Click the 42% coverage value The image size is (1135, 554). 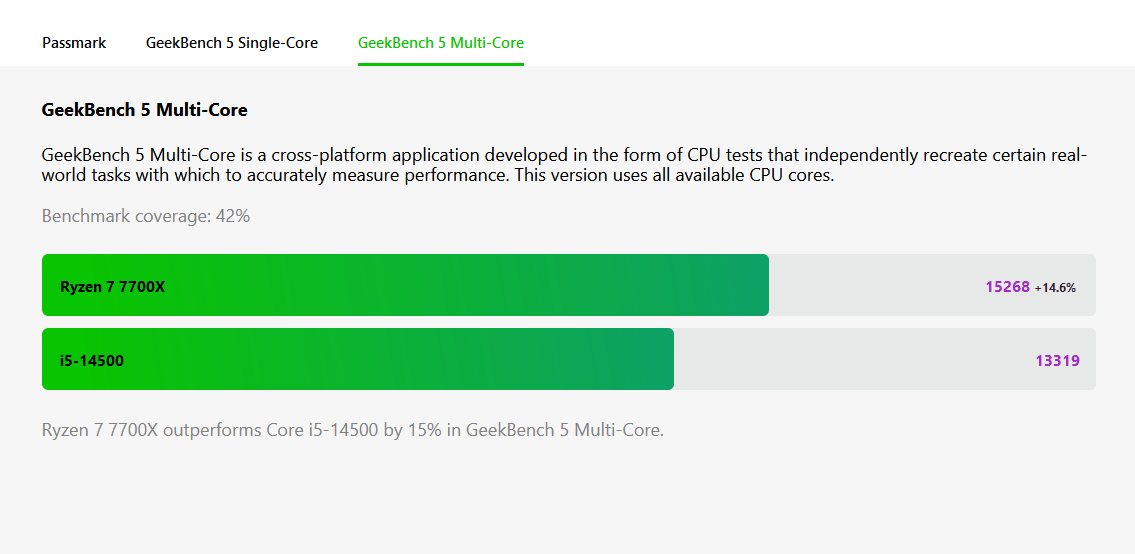[233, 216]
